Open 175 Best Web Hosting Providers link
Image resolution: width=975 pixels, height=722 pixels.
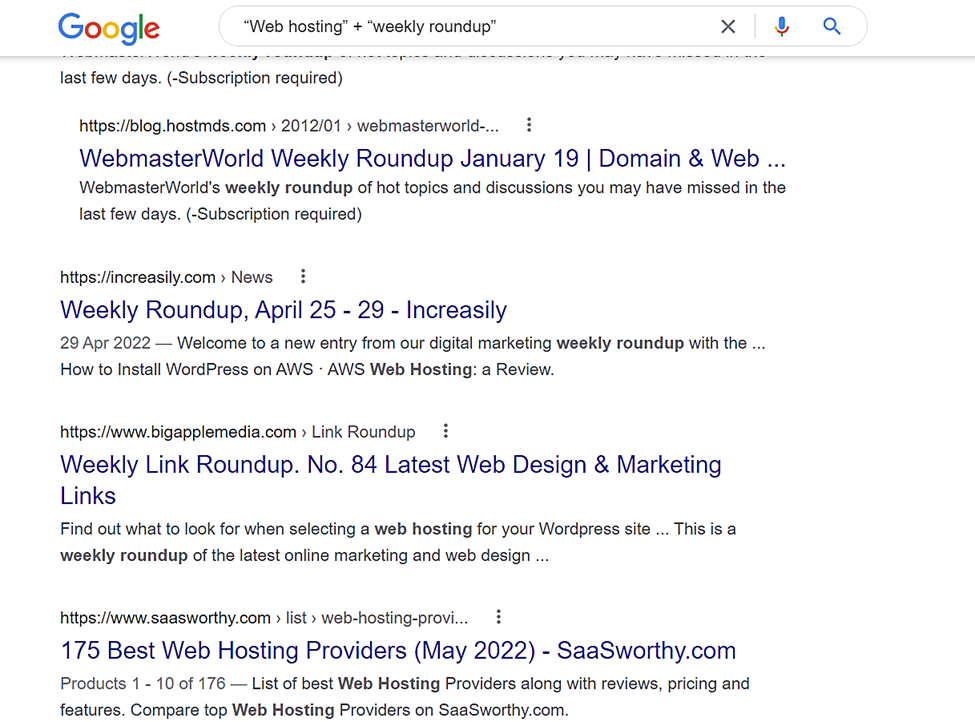click(398, 650)
